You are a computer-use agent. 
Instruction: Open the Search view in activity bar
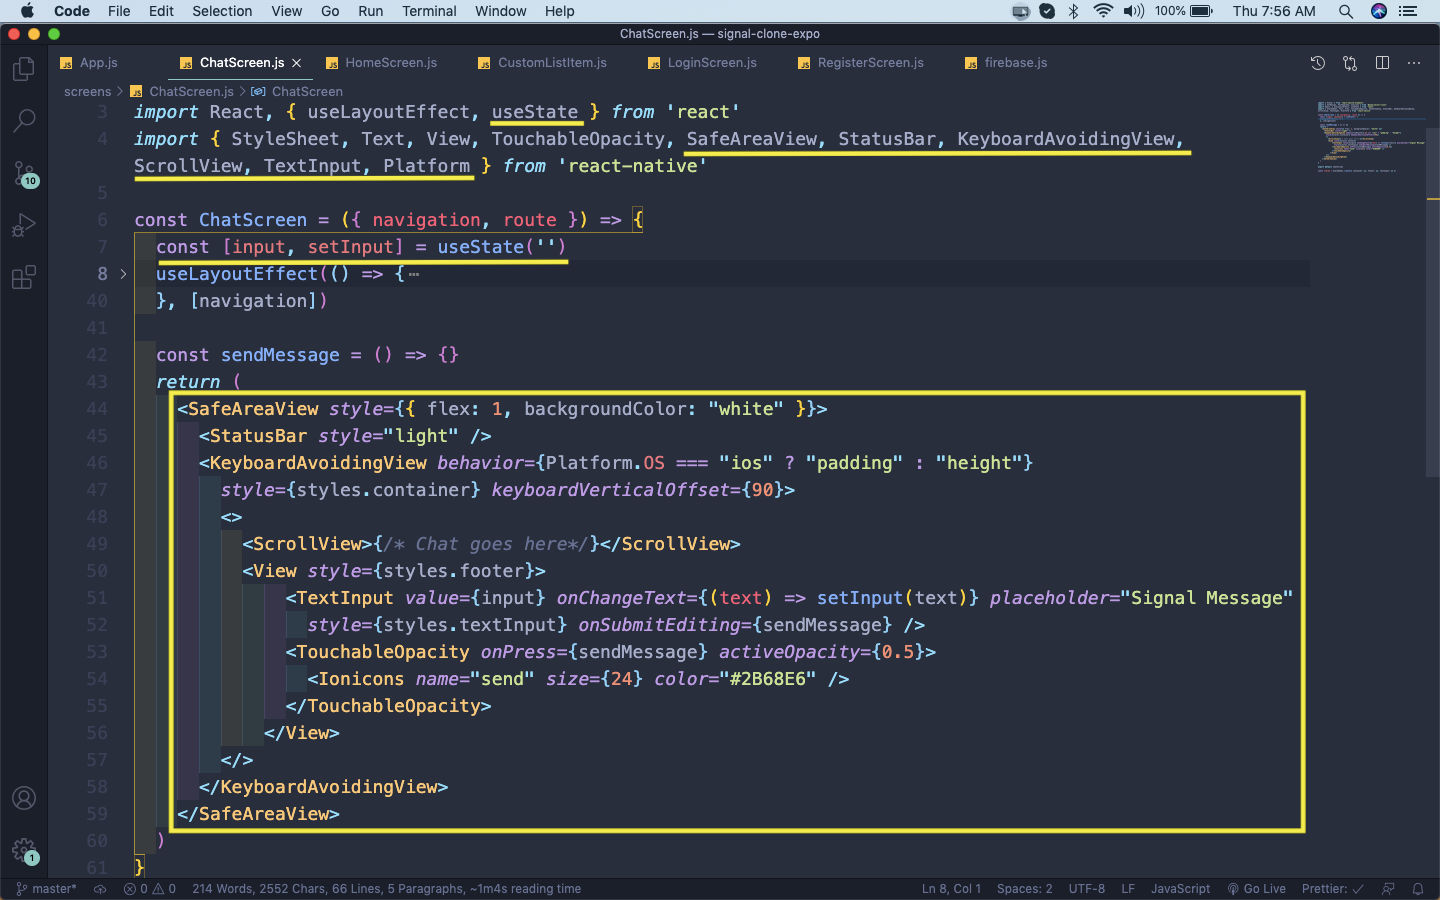[x=24, y=121]
